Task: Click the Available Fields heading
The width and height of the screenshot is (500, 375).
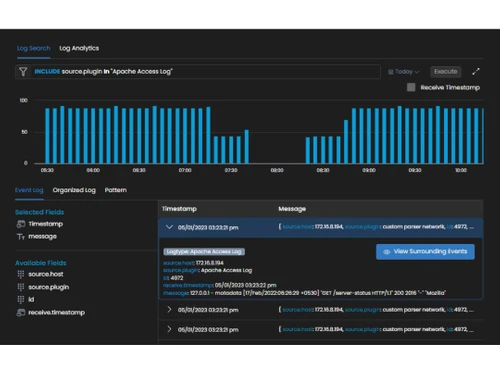Action: coord(41,263)
